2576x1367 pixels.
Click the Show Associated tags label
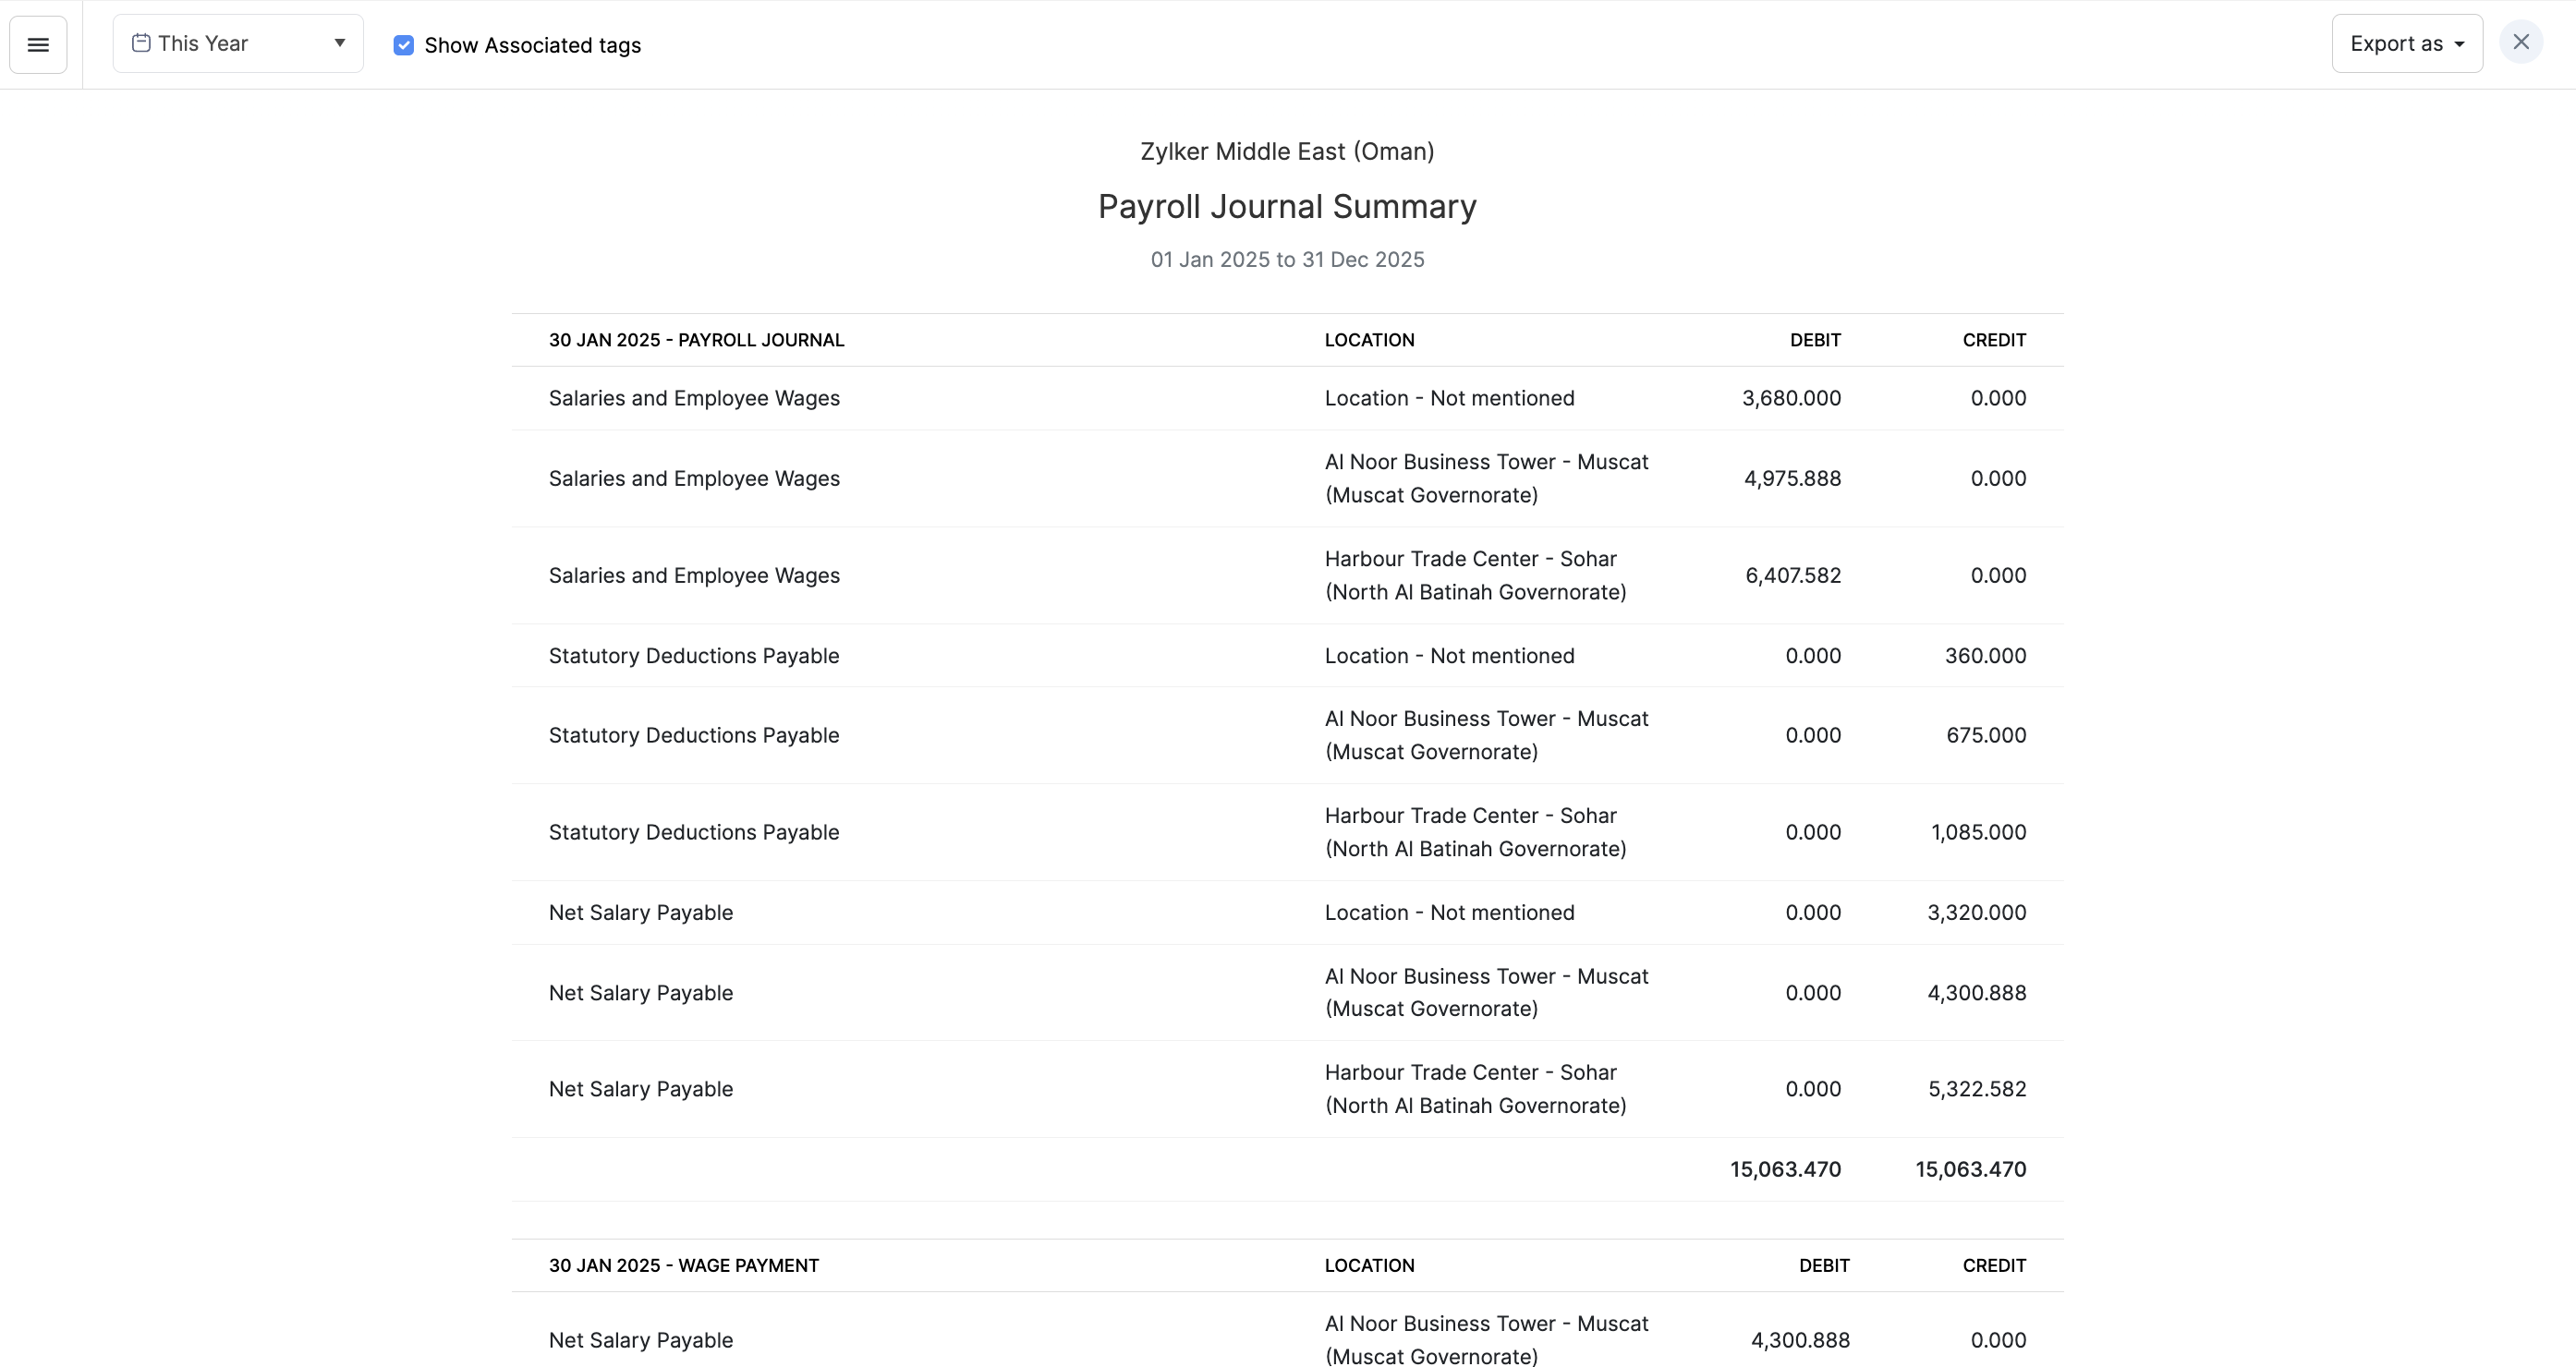point(532,45)
